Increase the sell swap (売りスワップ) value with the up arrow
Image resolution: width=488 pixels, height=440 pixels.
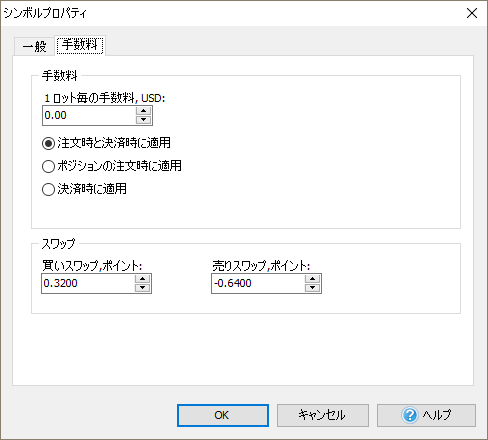coord(312,279)
